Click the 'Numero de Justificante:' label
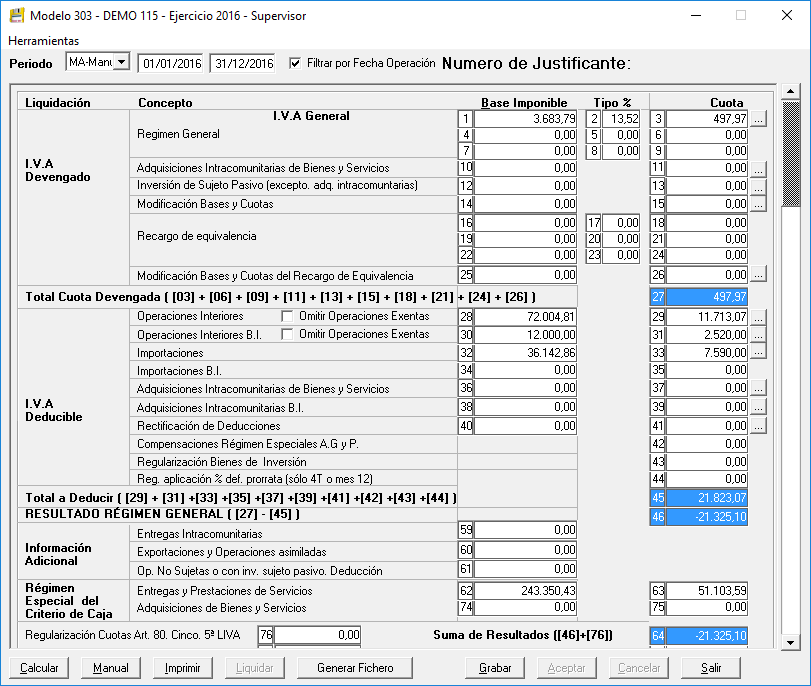The width and height of the screenshot is (811, 686). pyautogui.click(x=536, y=63)
